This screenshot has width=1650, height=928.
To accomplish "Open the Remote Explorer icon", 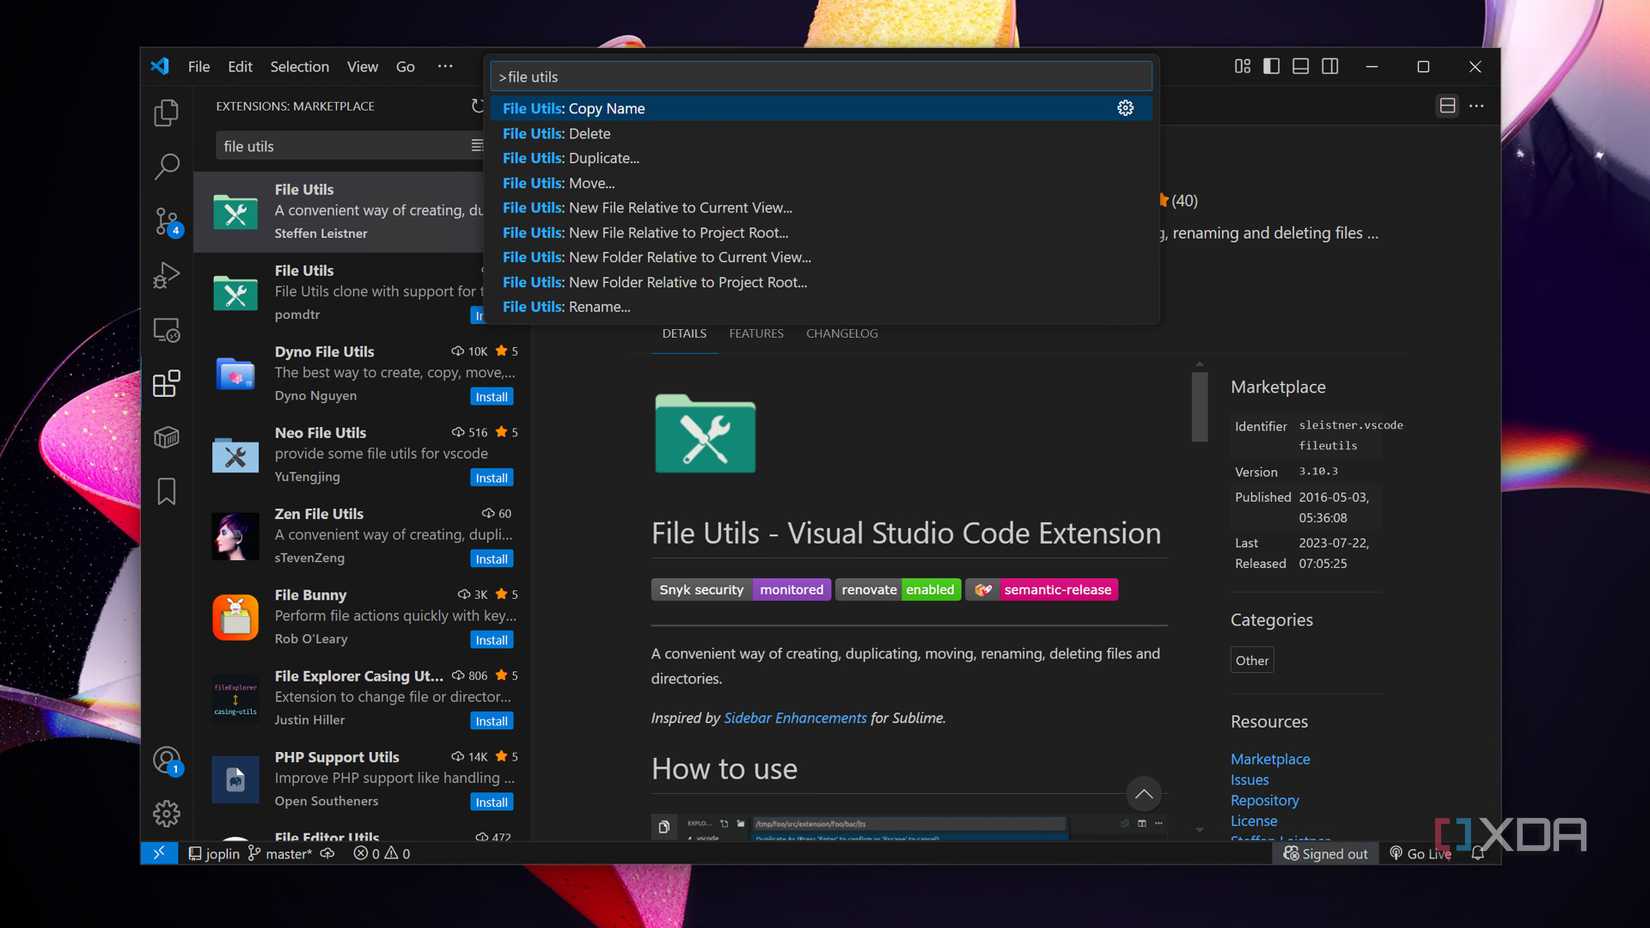I will pyautogui.click(x=166, y=330).
